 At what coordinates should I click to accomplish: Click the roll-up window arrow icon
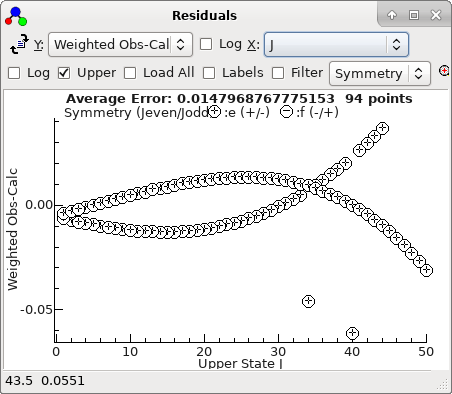(392, 15)
